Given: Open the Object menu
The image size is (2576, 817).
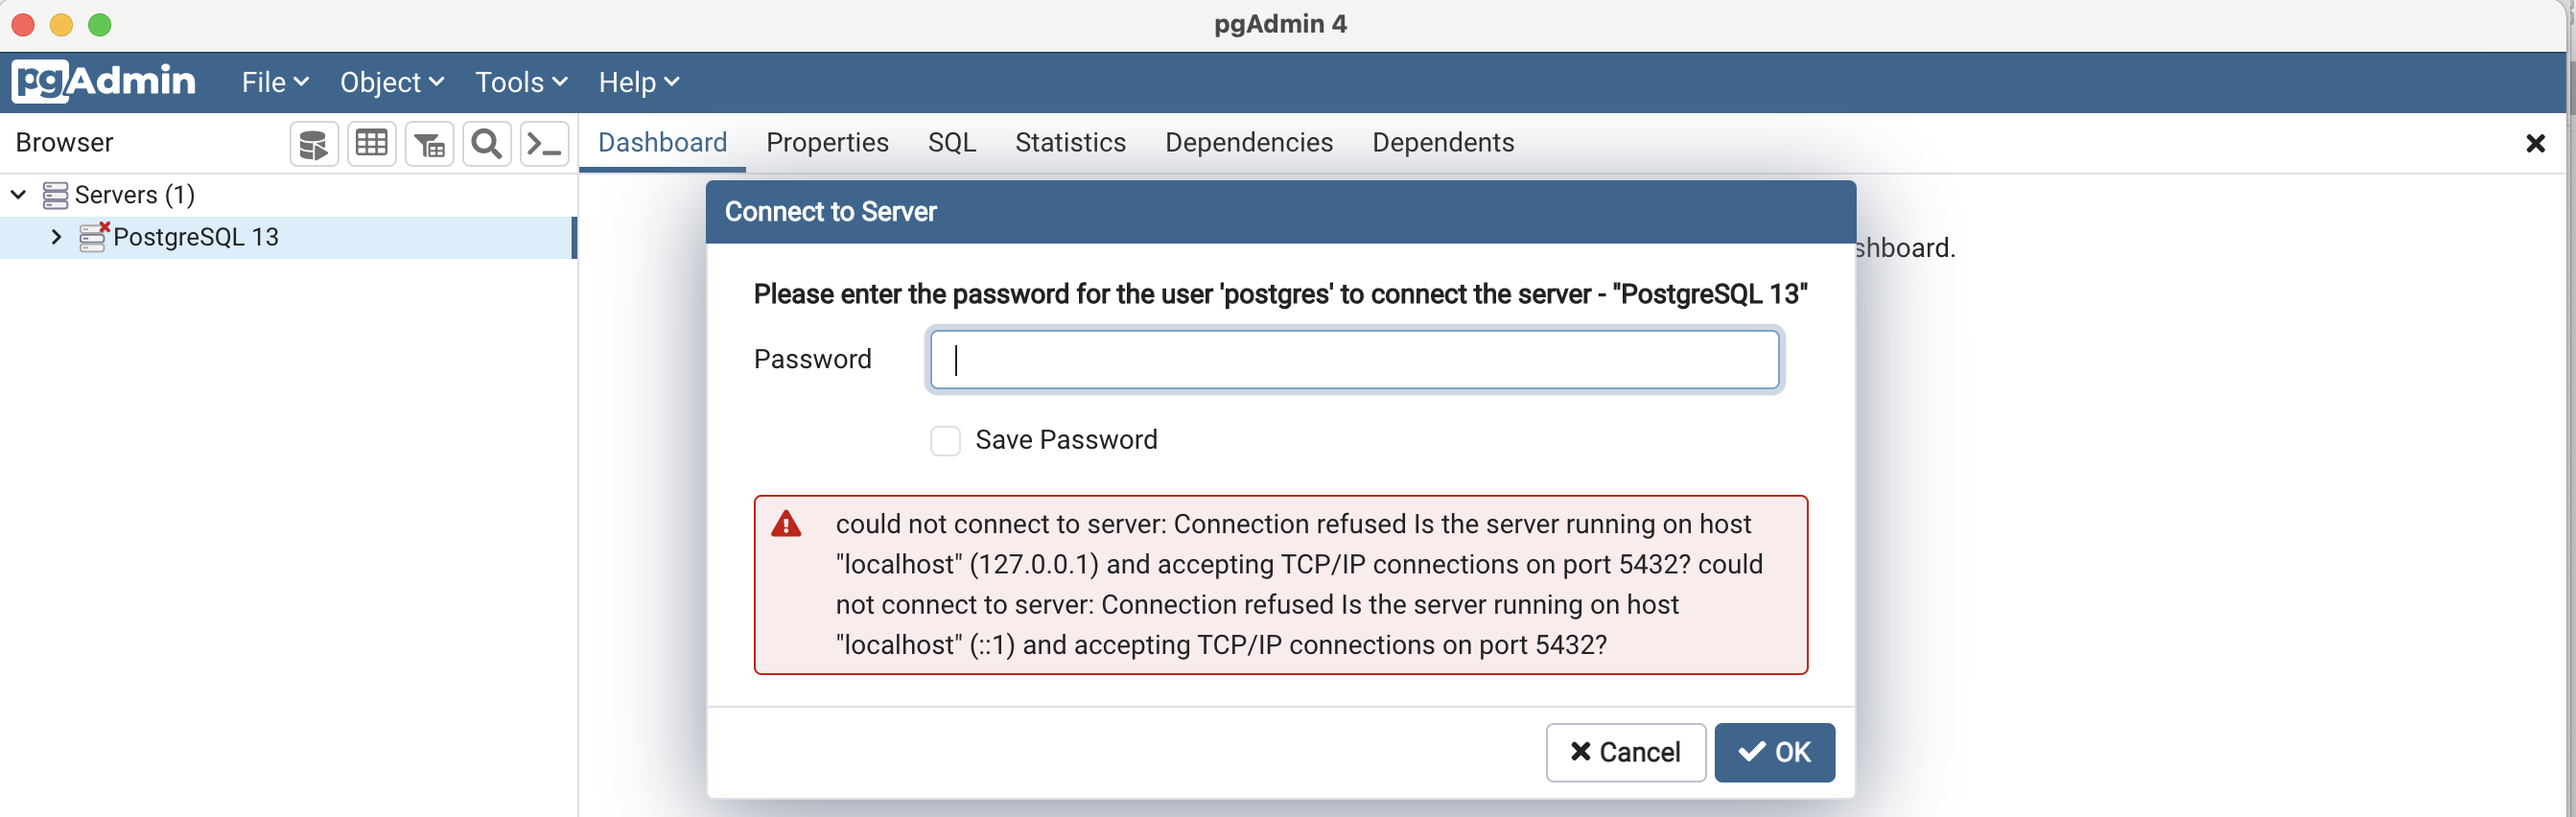Looking at the screenshot, I should pyautogui.click(x=392, y=82).
